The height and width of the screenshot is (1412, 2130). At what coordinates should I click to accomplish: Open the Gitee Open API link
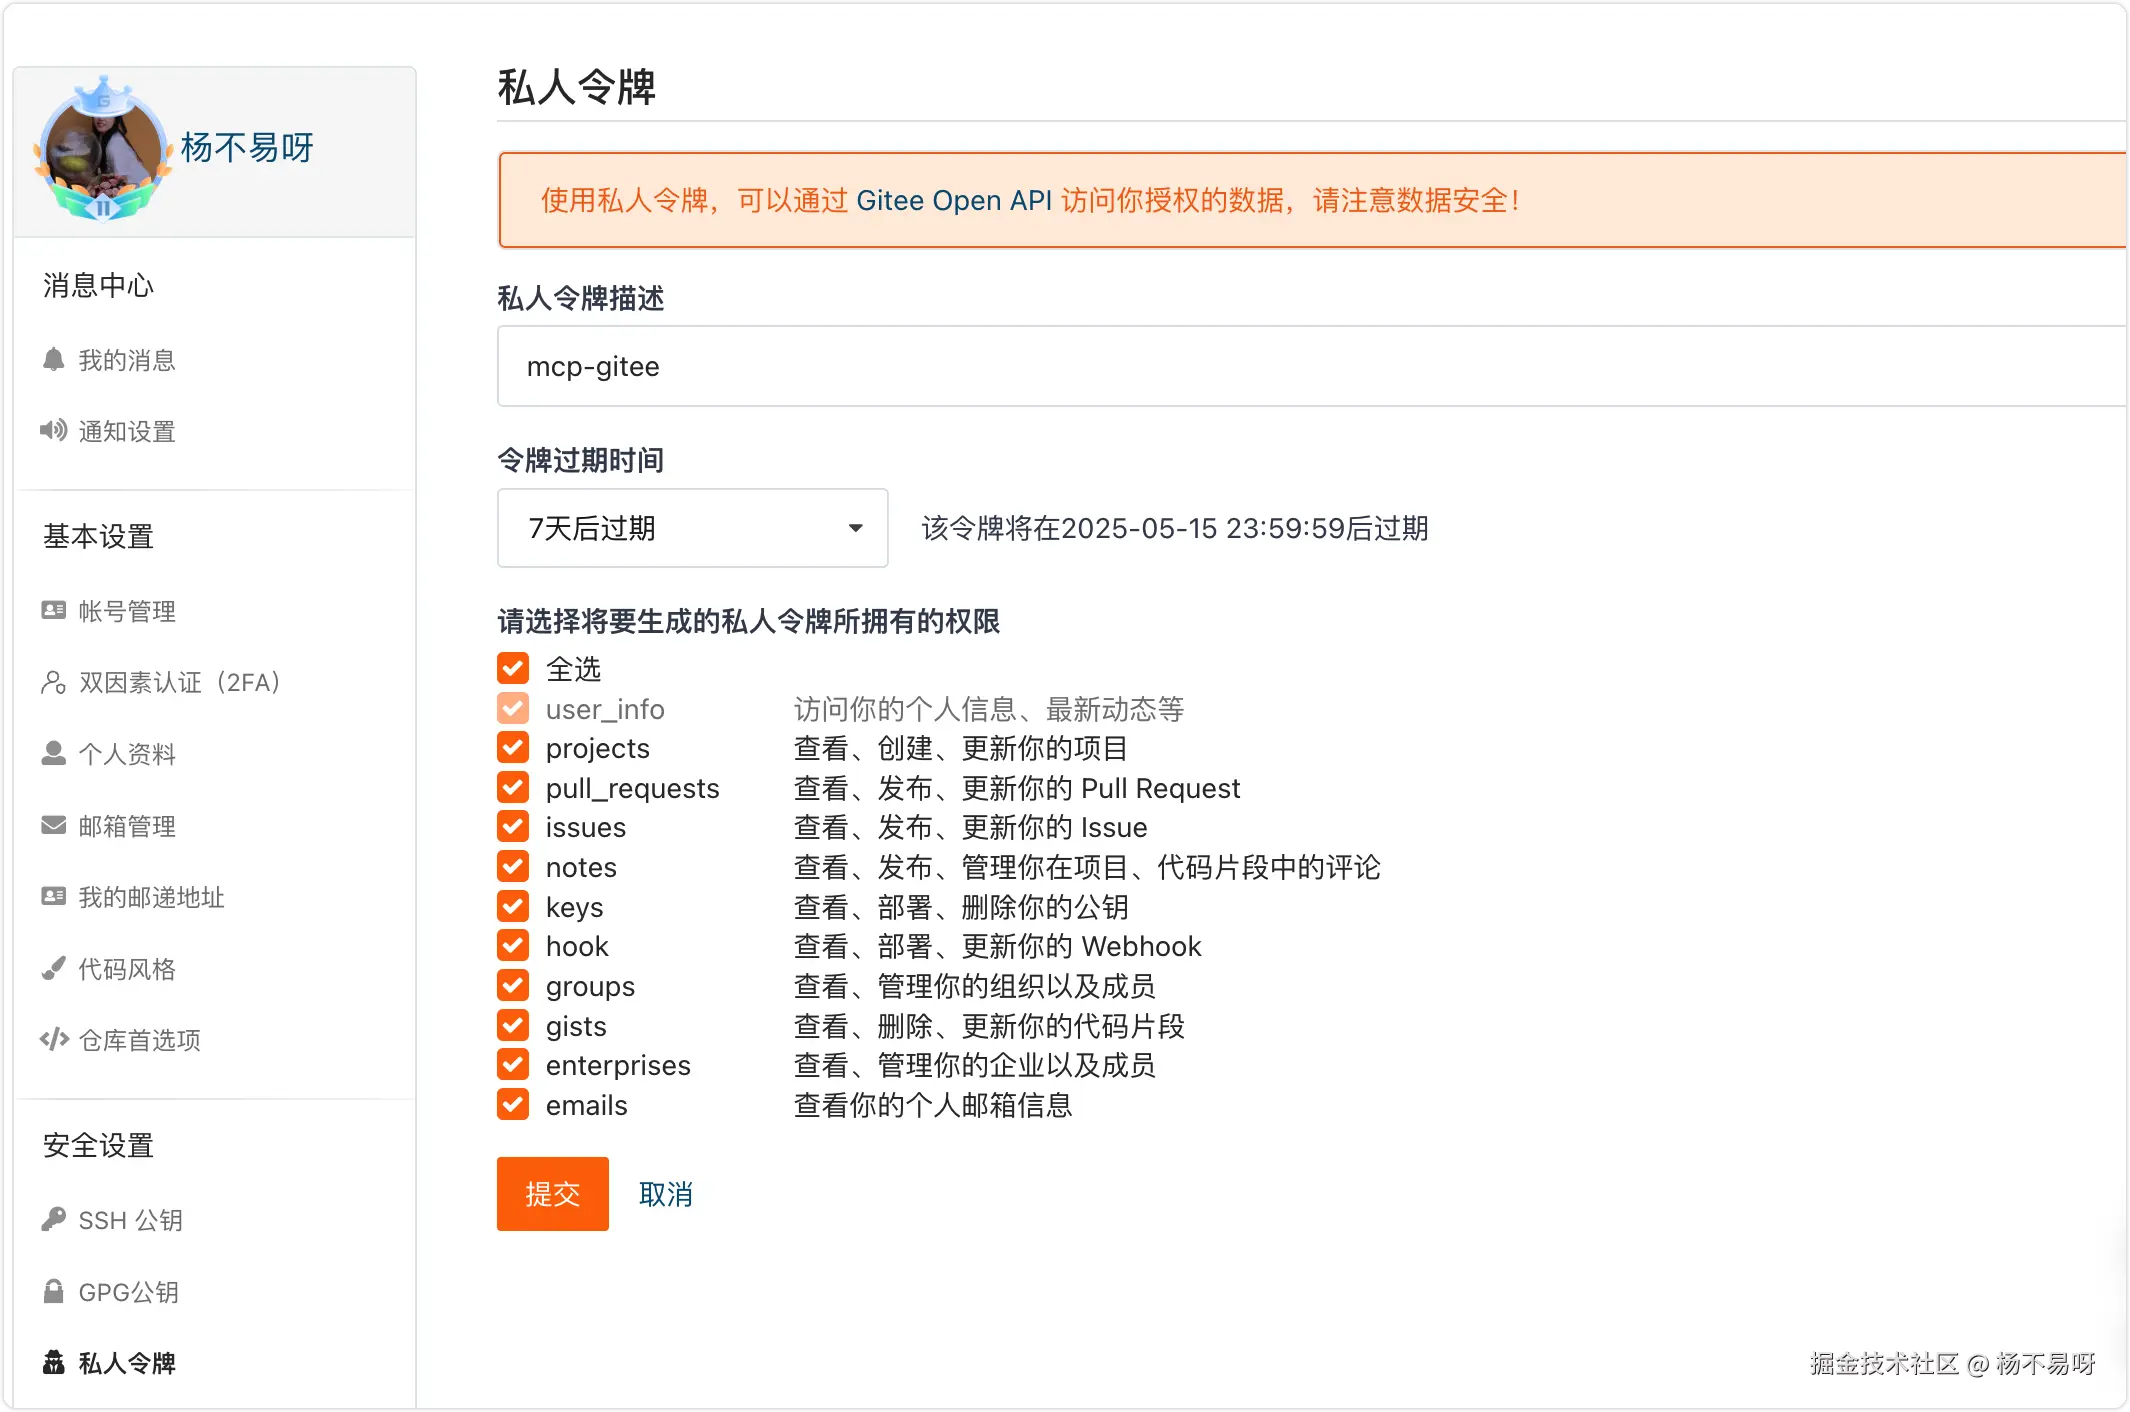(x=954, y=200)
